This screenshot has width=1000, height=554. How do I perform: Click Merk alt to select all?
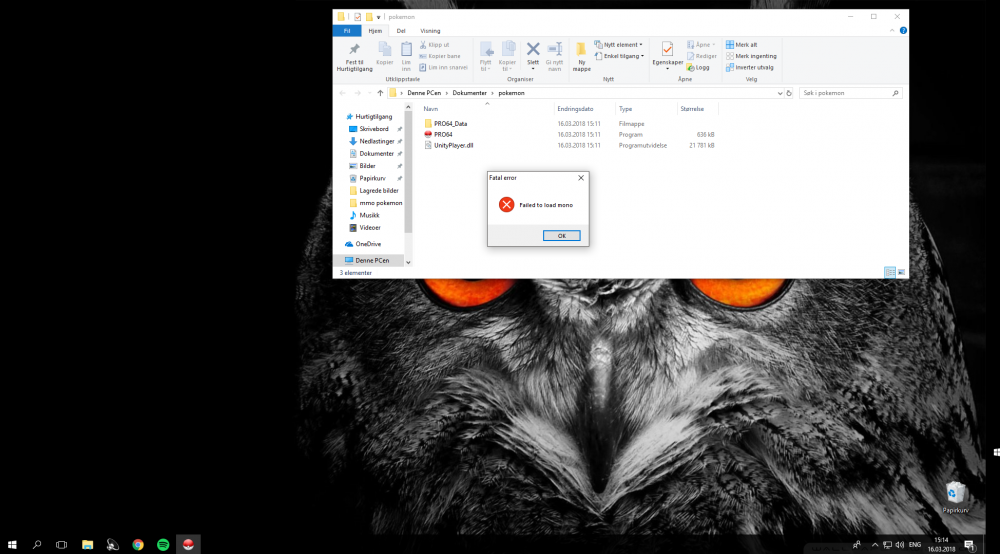click(746, 45)
